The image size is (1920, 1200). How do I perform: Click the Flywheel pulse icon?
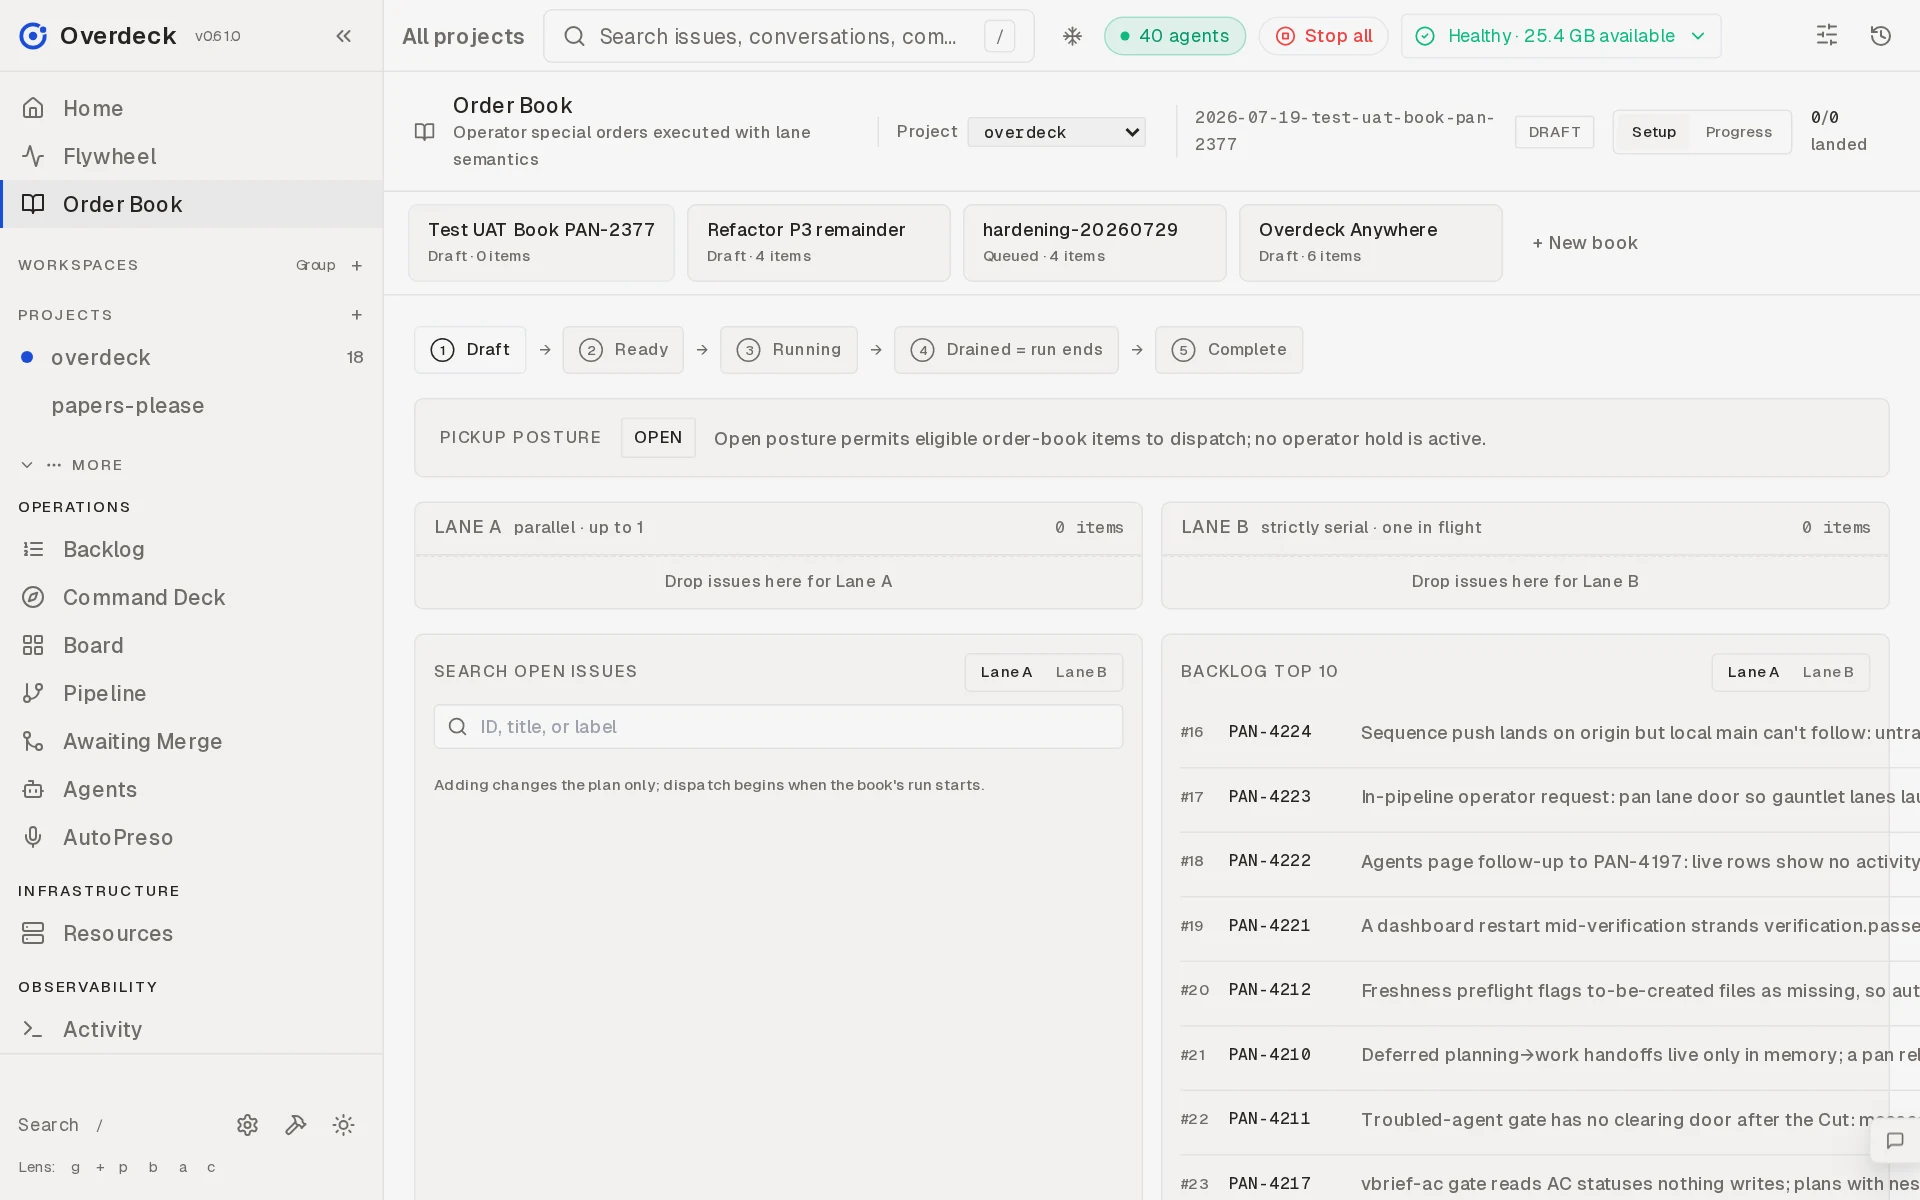[33, 156]
